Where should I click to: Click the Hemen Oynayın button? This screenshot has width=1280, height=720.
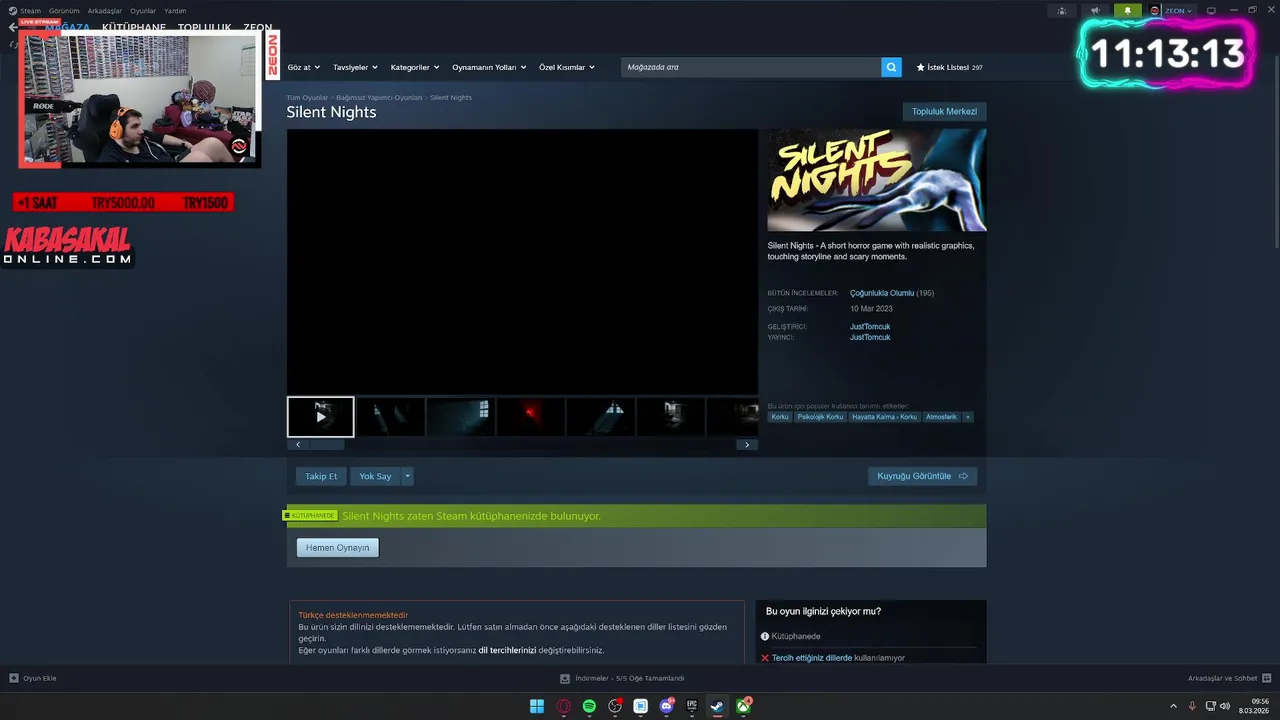(338, 547)
